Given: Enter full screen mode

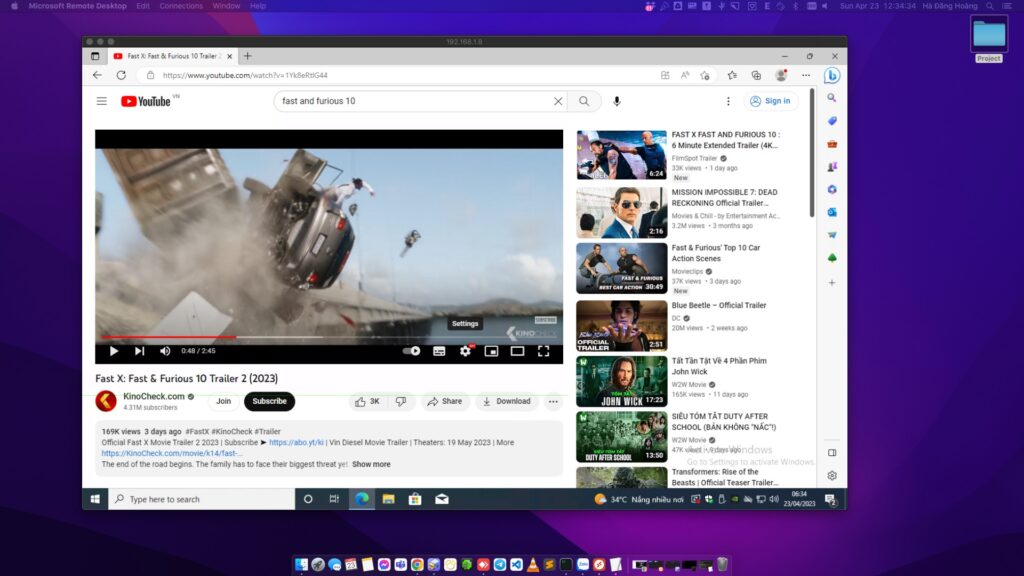Looking at the screenshot, I should coord(543,351).
